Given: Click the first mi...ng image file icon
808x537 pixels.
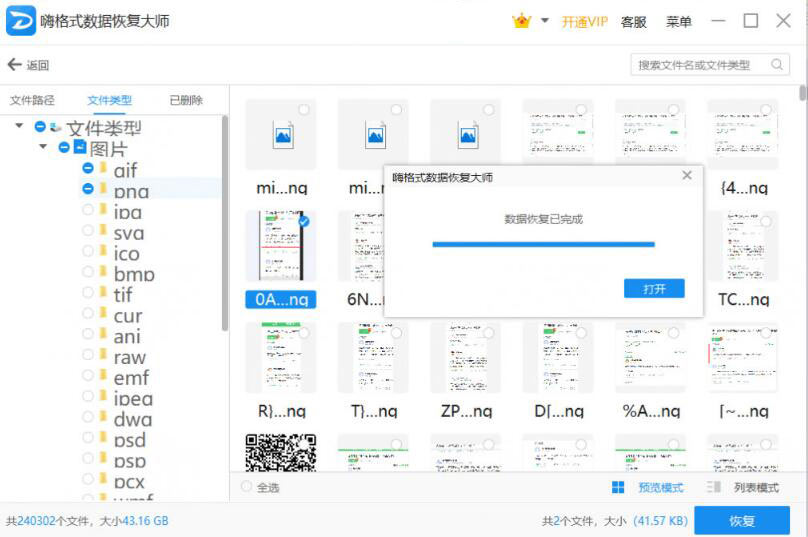Looking at the screenshot, I should coord(283,136).
